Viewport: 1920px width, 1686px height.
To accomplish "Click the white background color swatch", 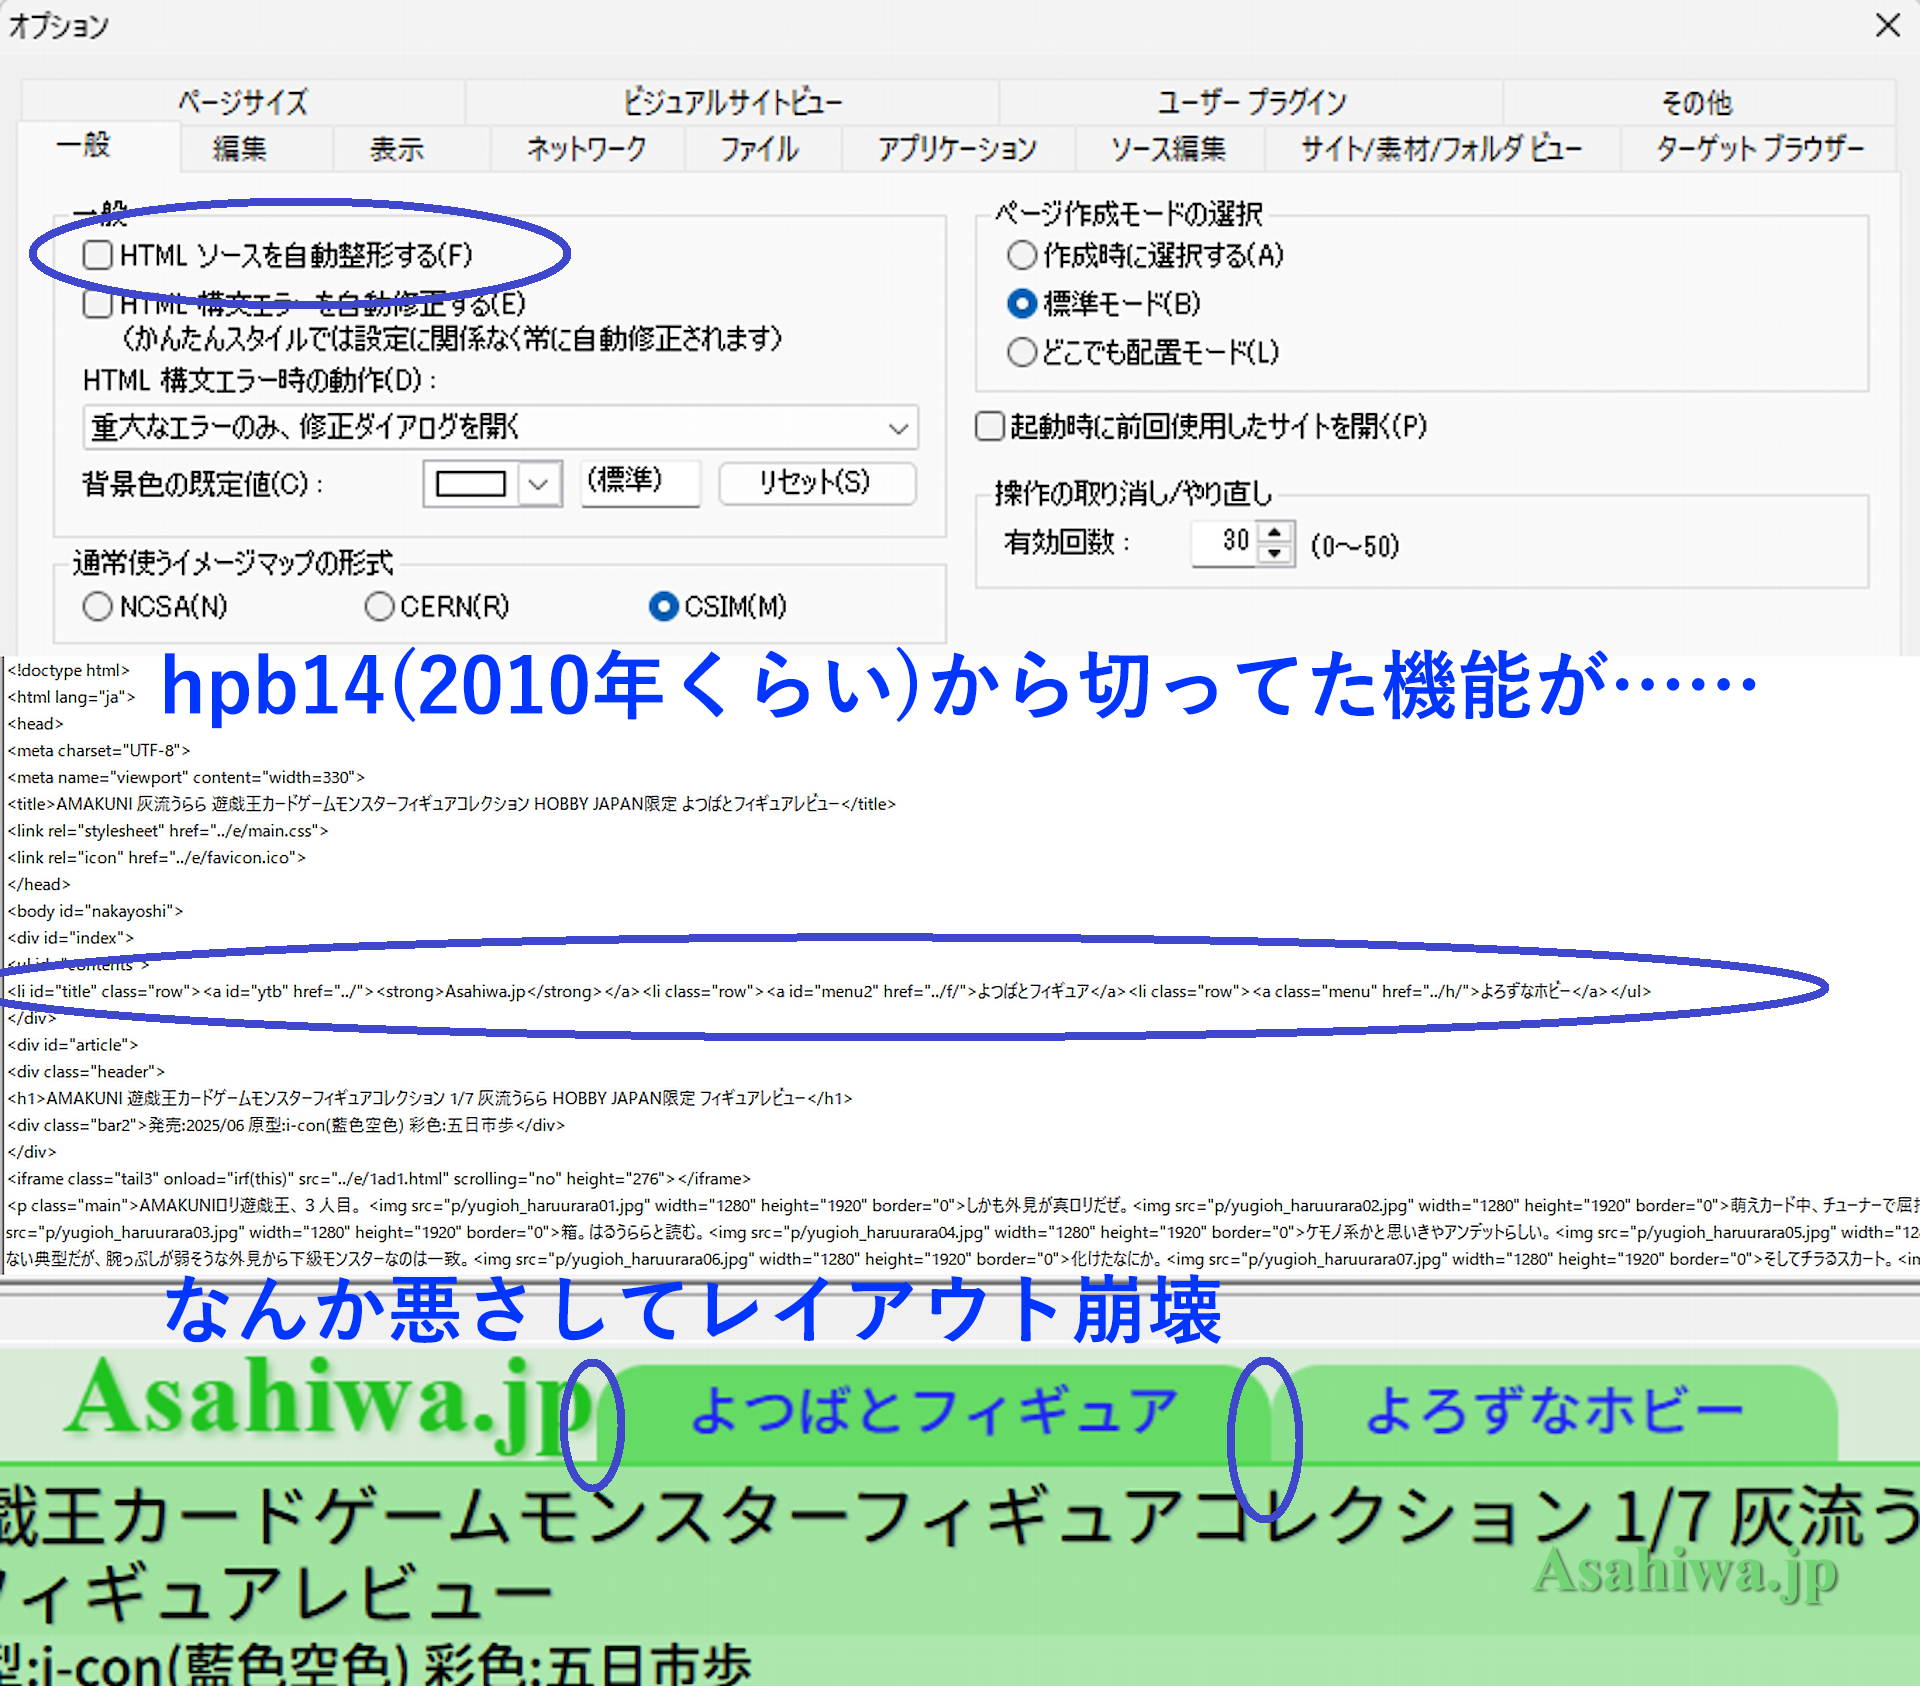I will 470,484.
